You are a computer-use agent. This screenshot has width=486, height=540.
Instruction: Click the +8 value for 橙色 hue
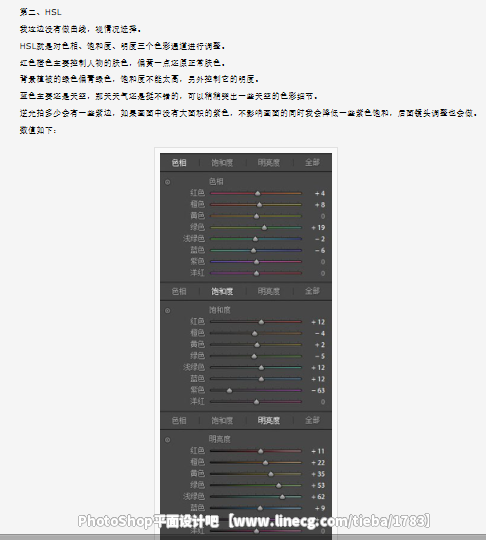320,205
